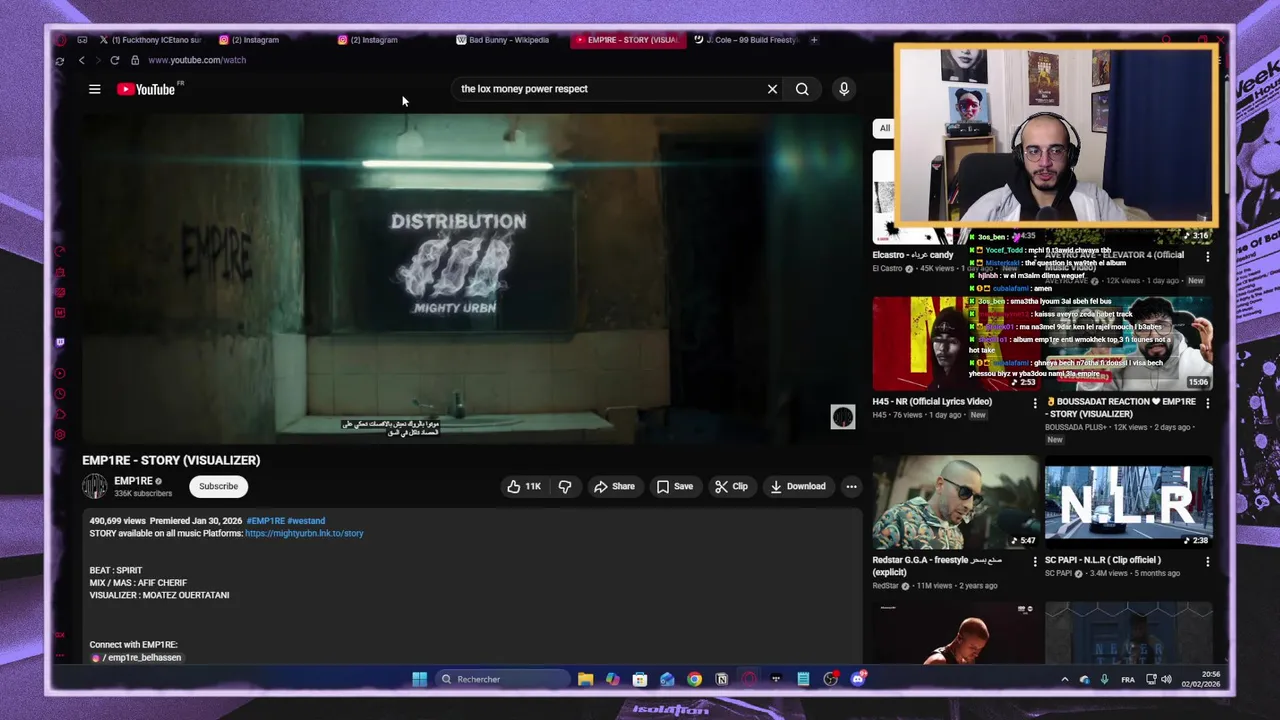
Task: Open Windows Start menu
Action: pos(419,679)
